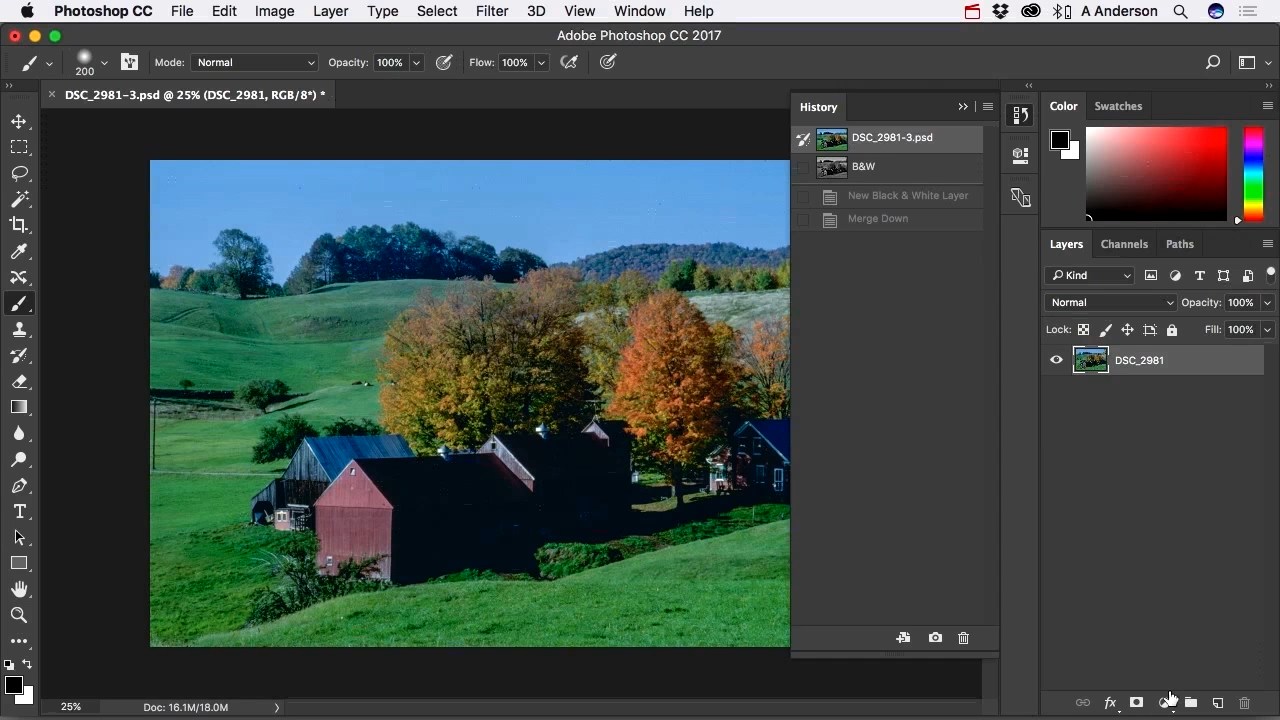Open the layer Opacity dropdown
The height and width of the screenshot is (720, 1280).
point(1267,302)
